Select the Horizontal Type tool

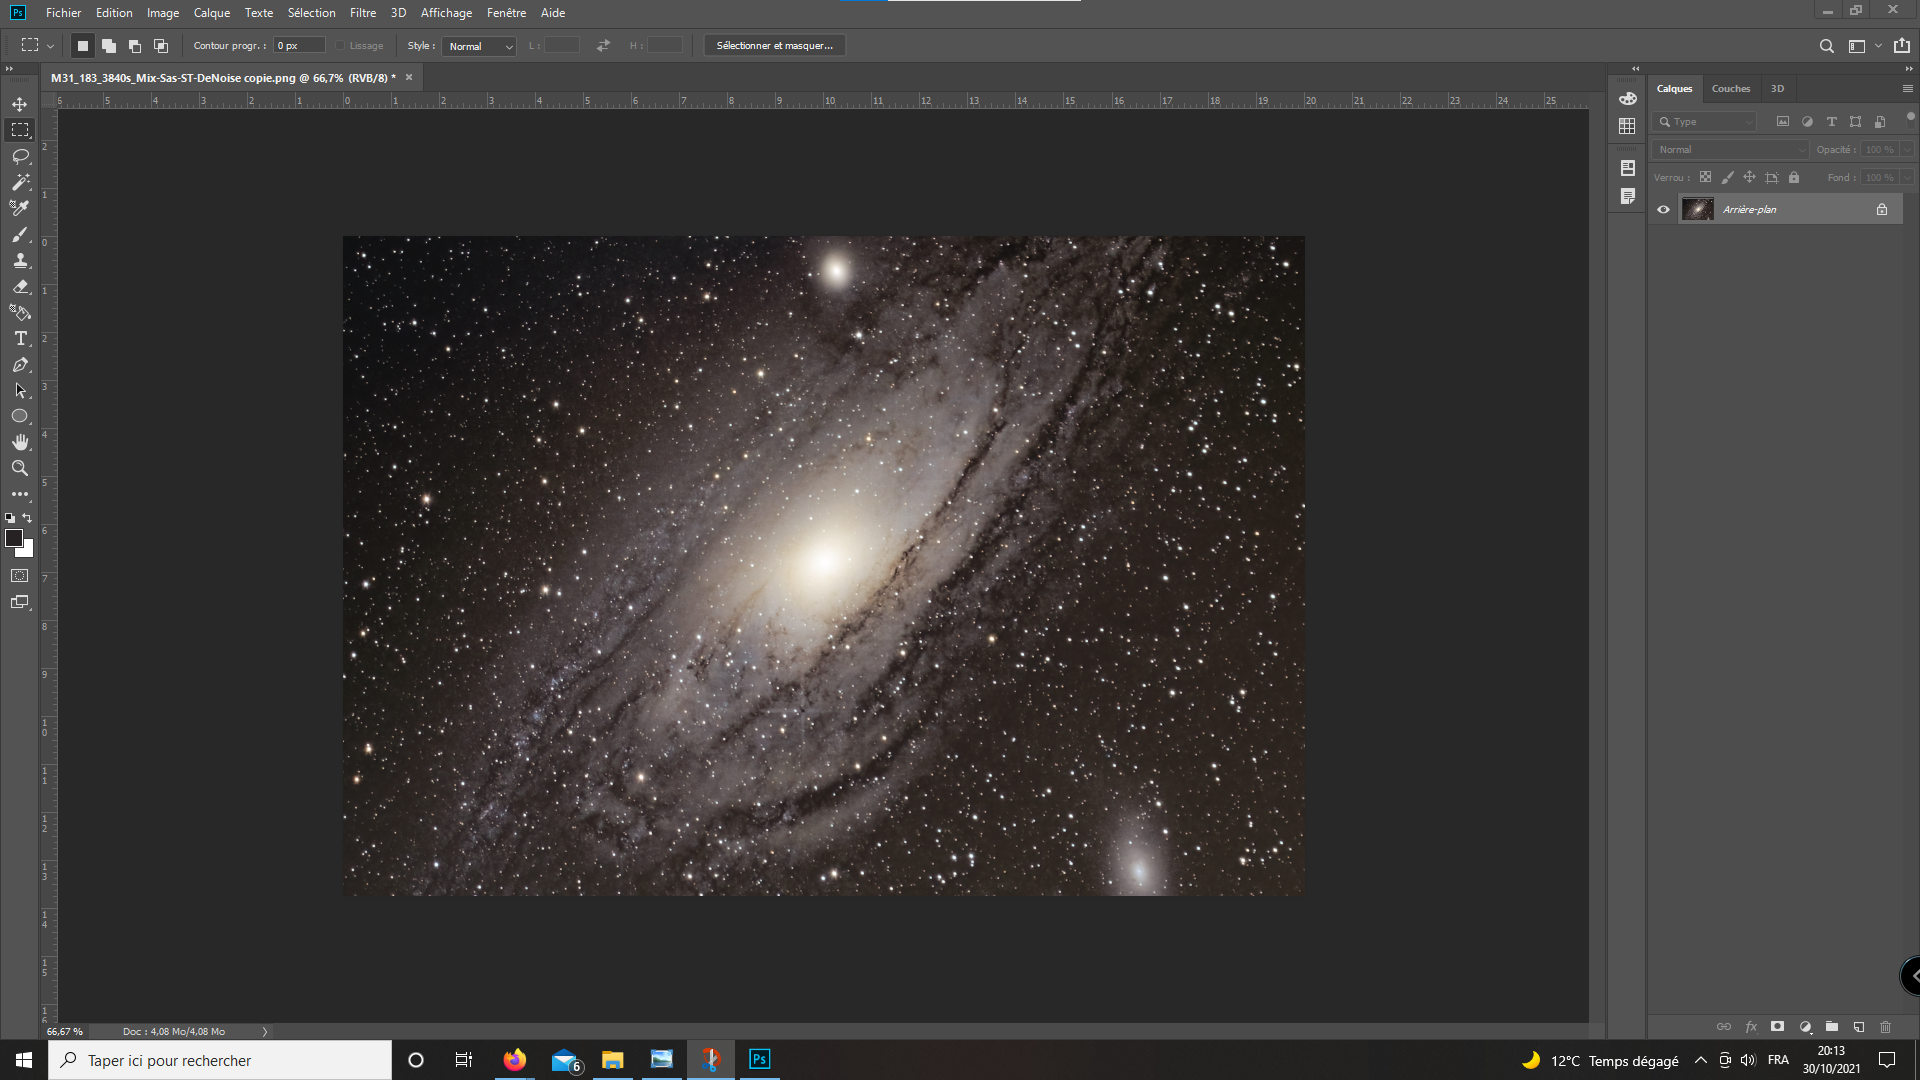pos(20,338)
